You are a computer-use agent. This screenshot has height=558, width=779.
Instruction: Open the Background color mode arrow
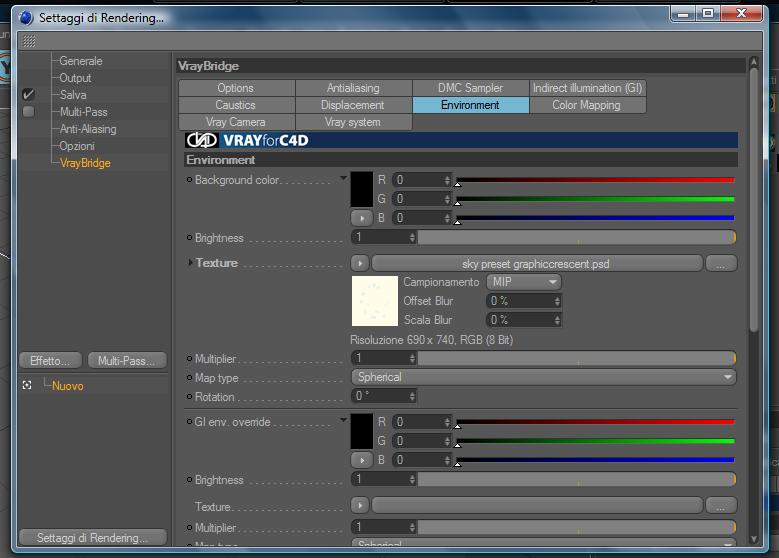click(x=343, y=178)
